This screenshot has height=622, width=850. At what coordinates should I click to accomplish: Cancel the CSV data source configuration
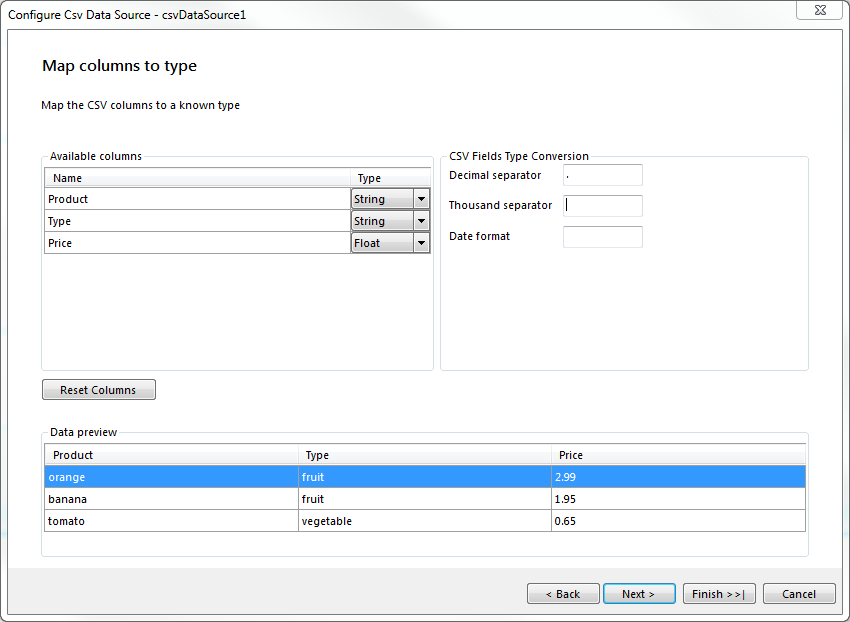coord(799,593)
